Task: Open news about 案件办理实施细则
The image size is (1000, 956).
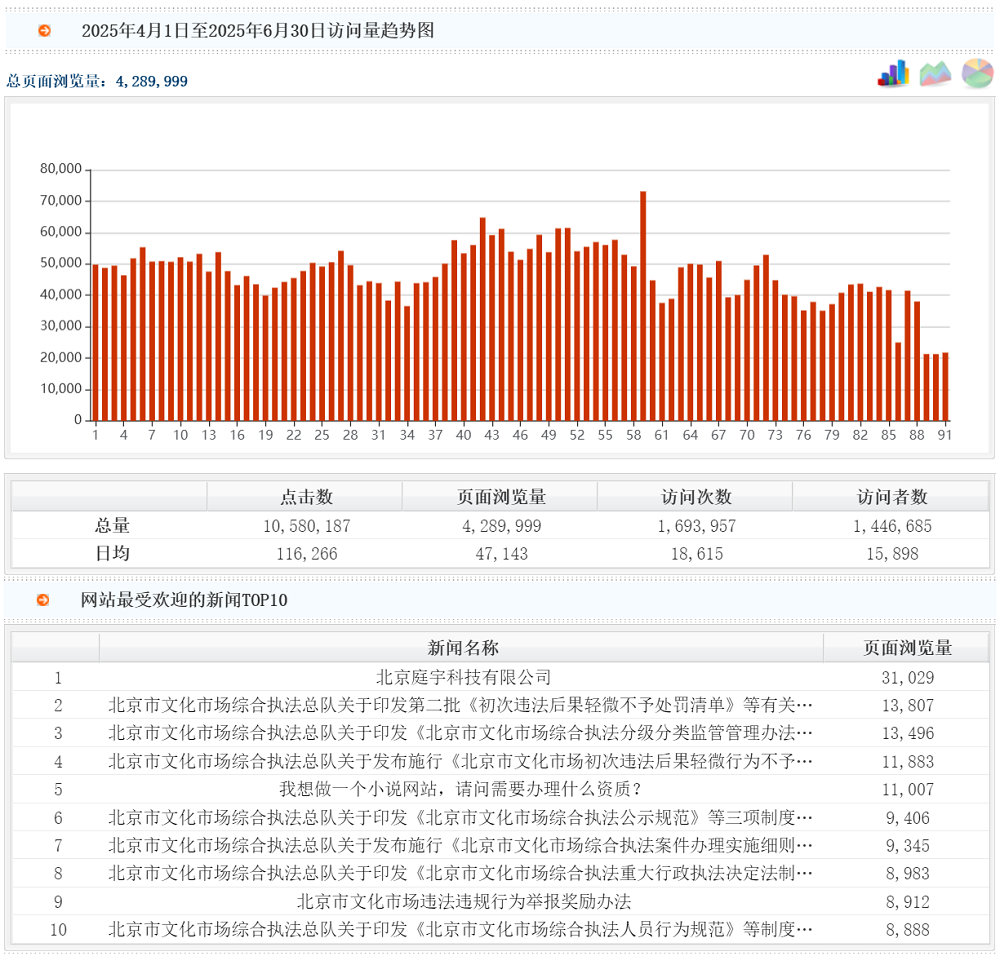Action: 460,846
